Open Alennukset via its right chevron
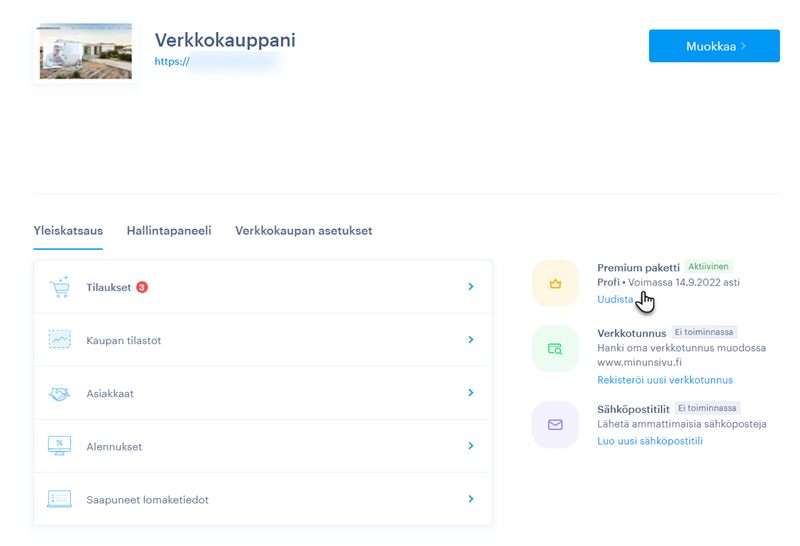 pyautogui.click(x=470, y=446)
